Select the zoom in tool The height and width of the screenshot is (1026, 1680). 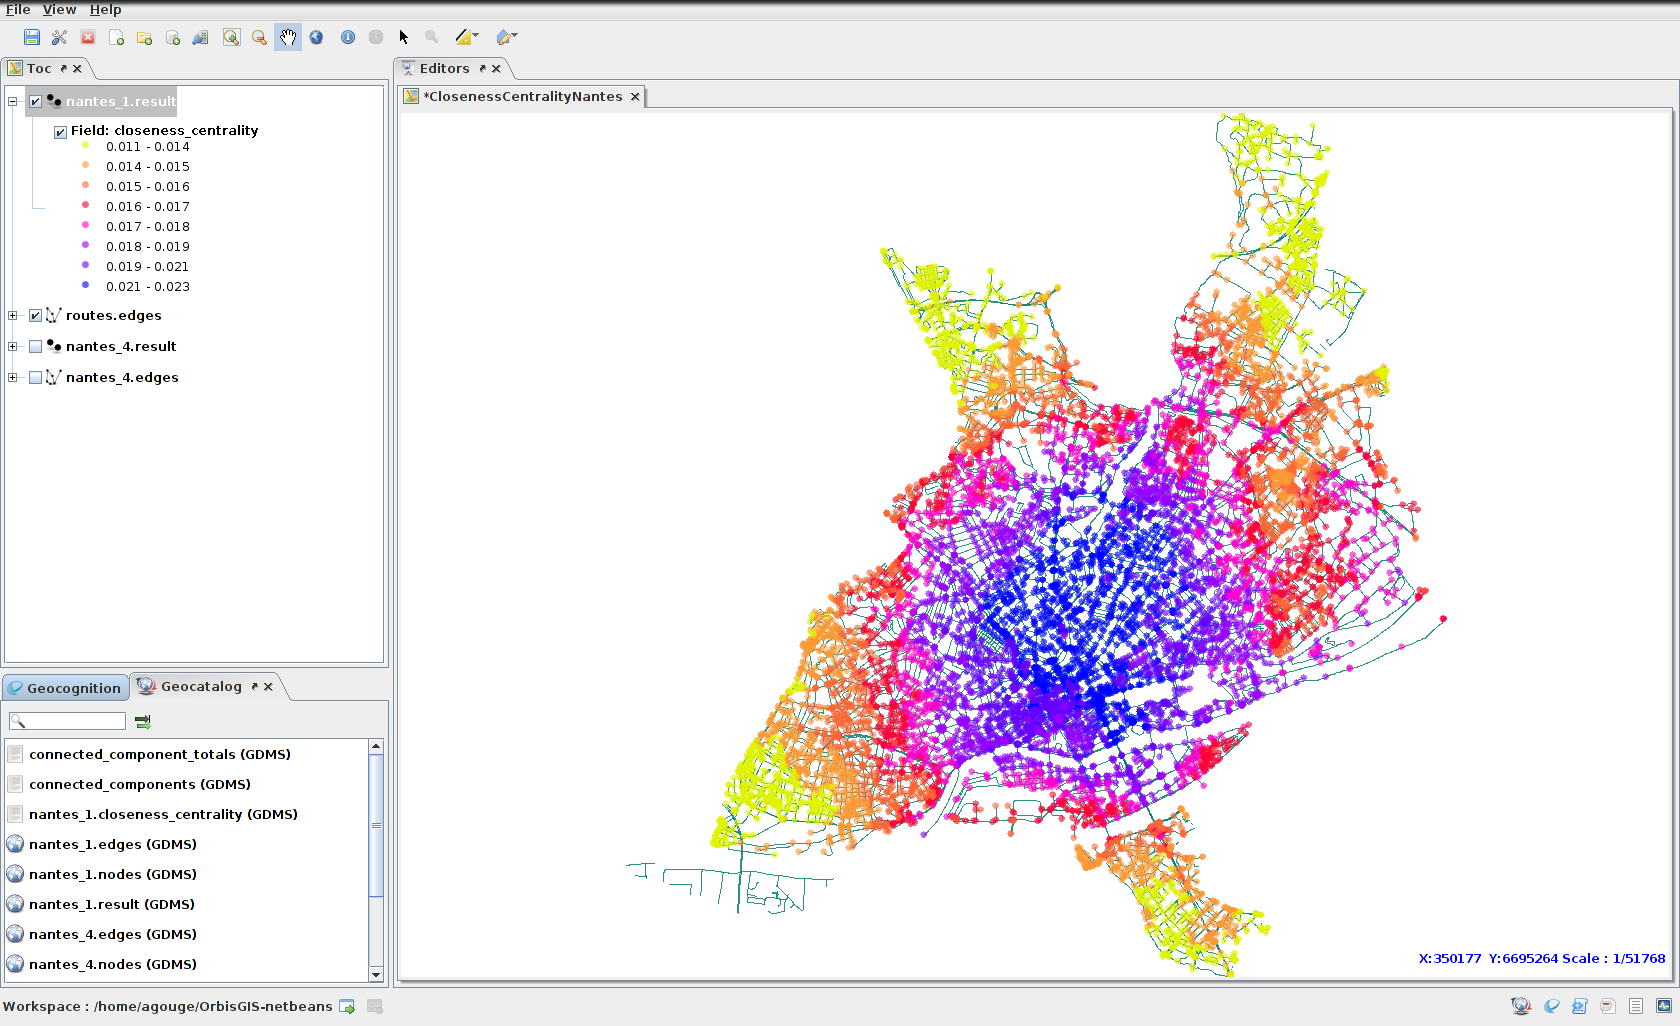(231, 37)
